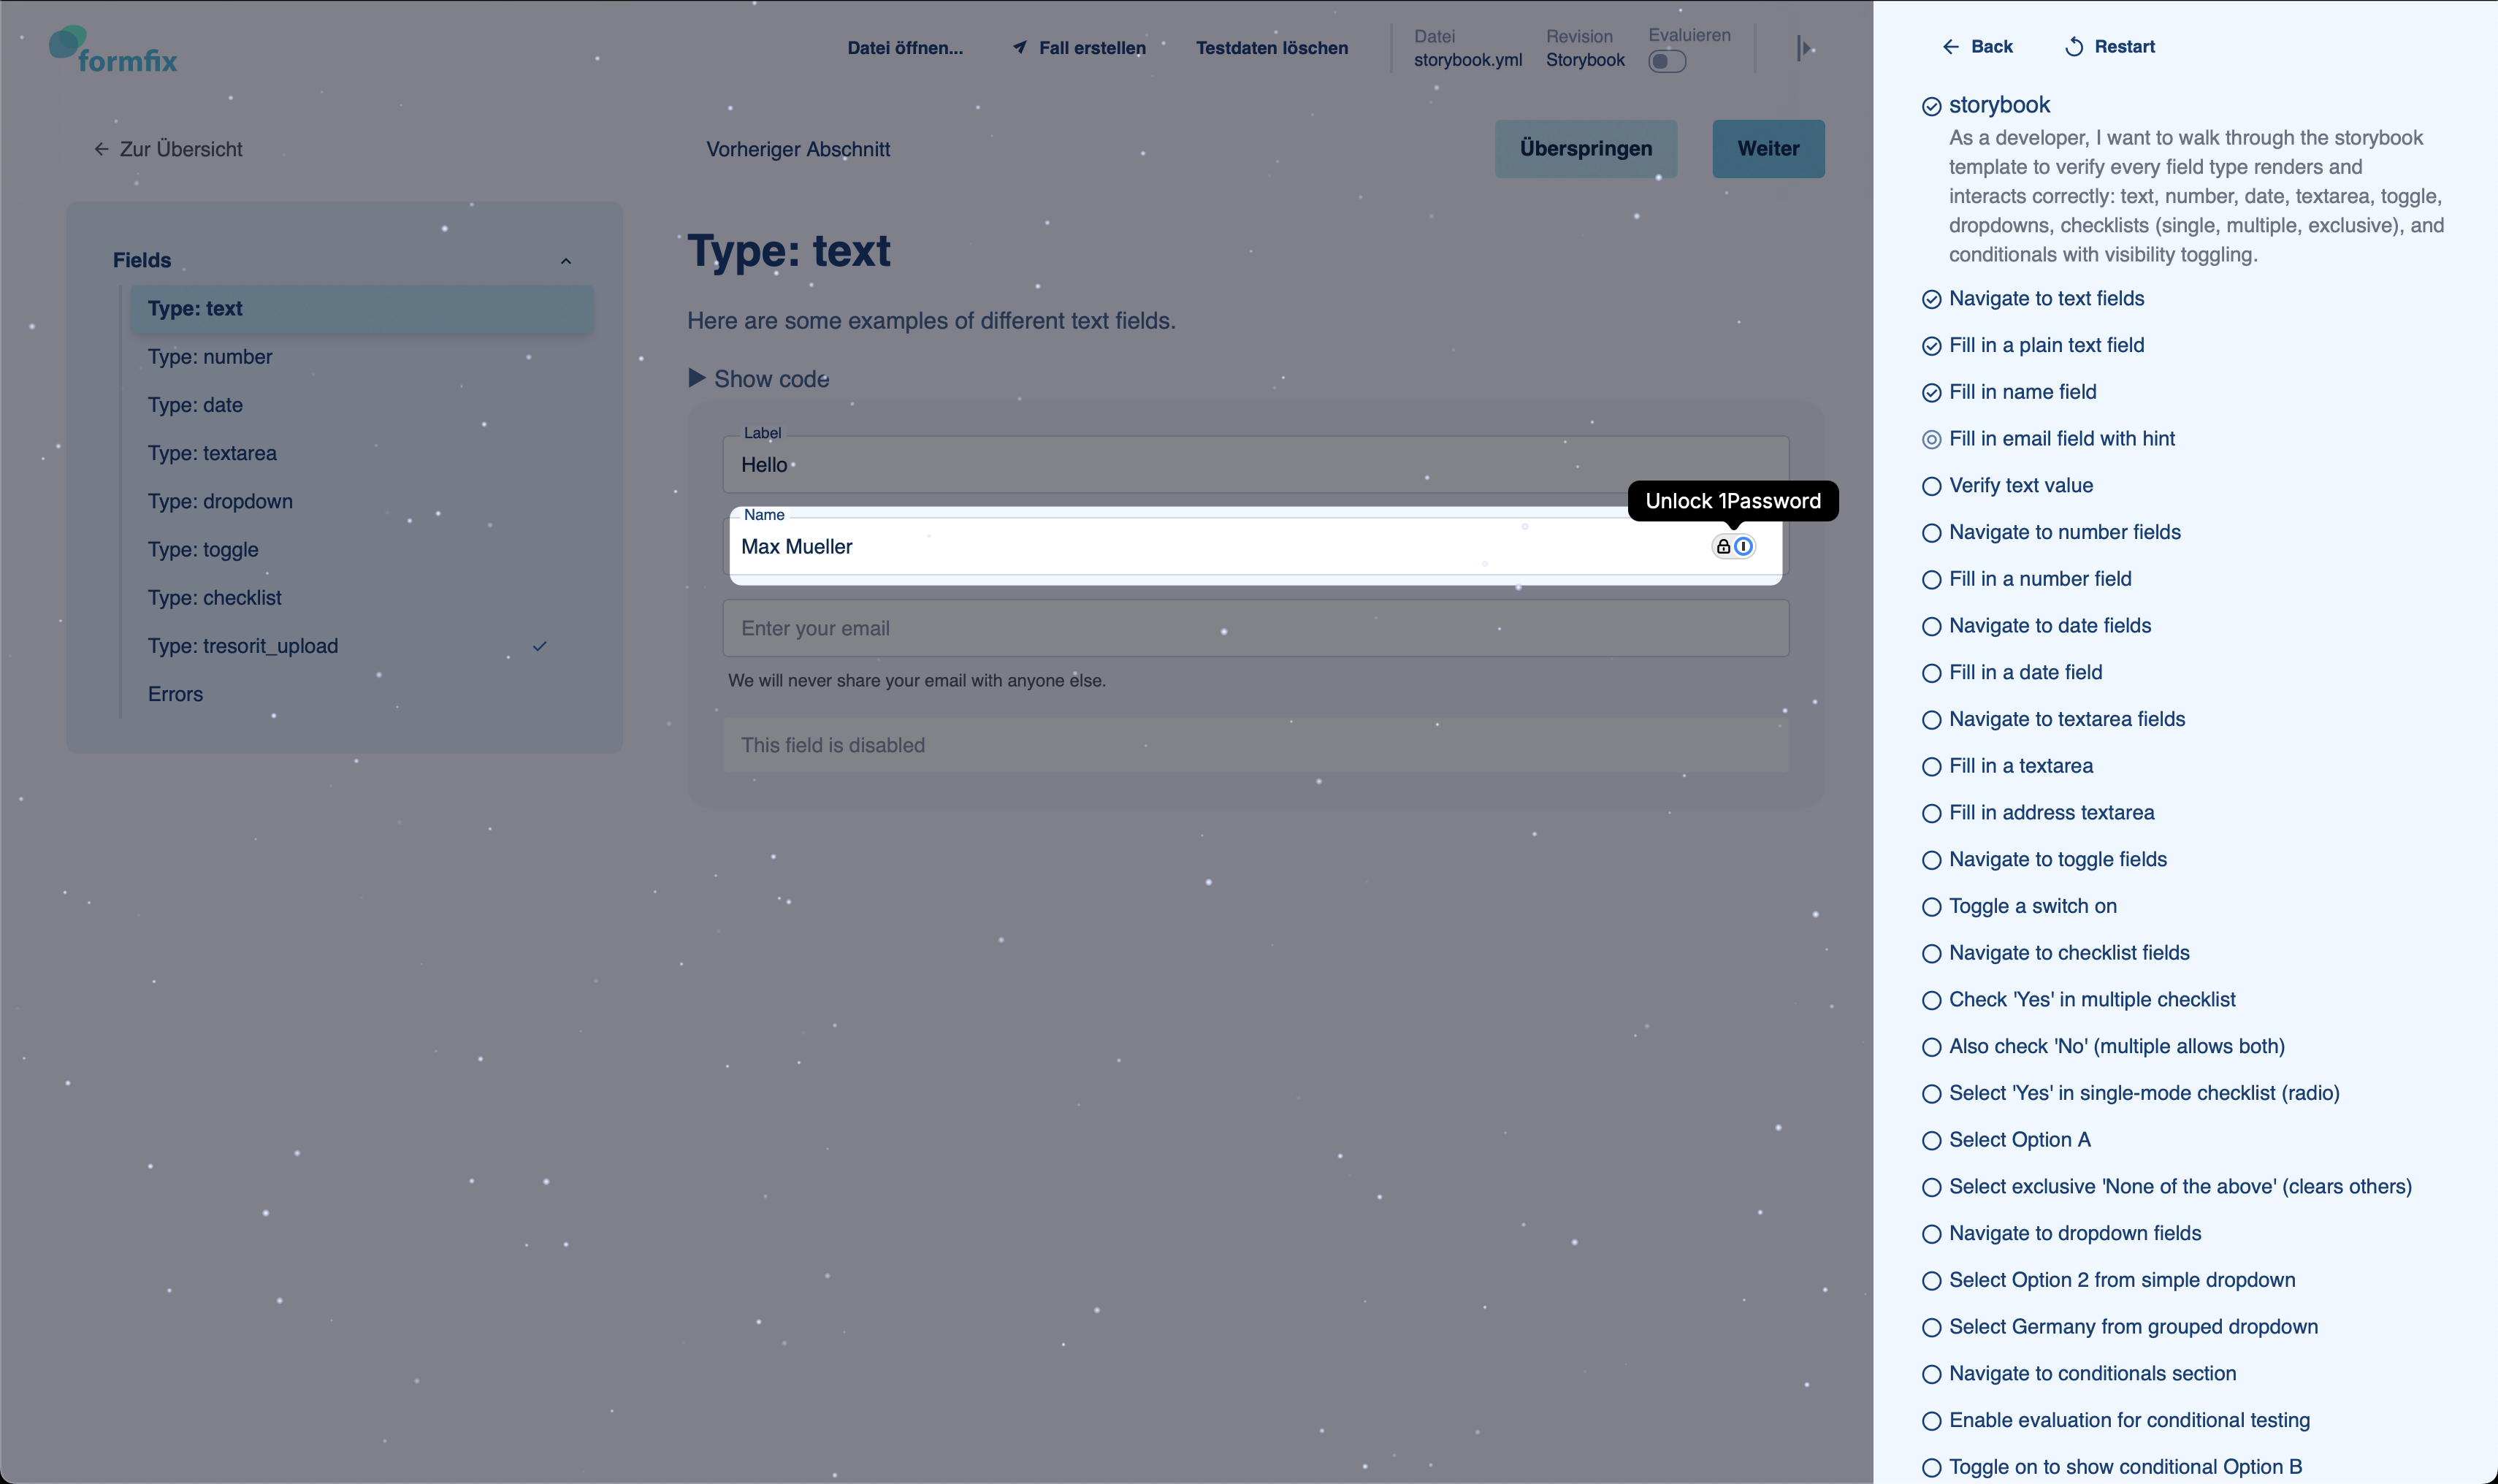This screenshot has width=2498, height=1484.
Task: Click the Back arrow in the storybook panel
Action: point(1952,46)
